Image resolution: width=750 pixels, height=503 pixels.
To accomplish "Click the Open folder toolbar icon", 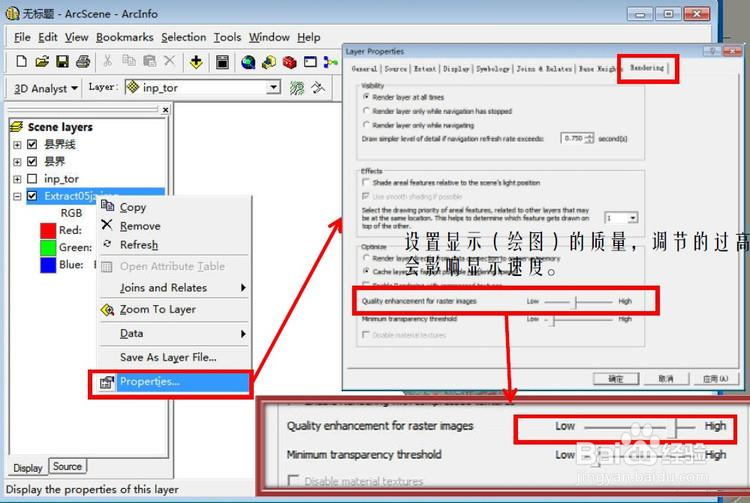I will [42, 61].
